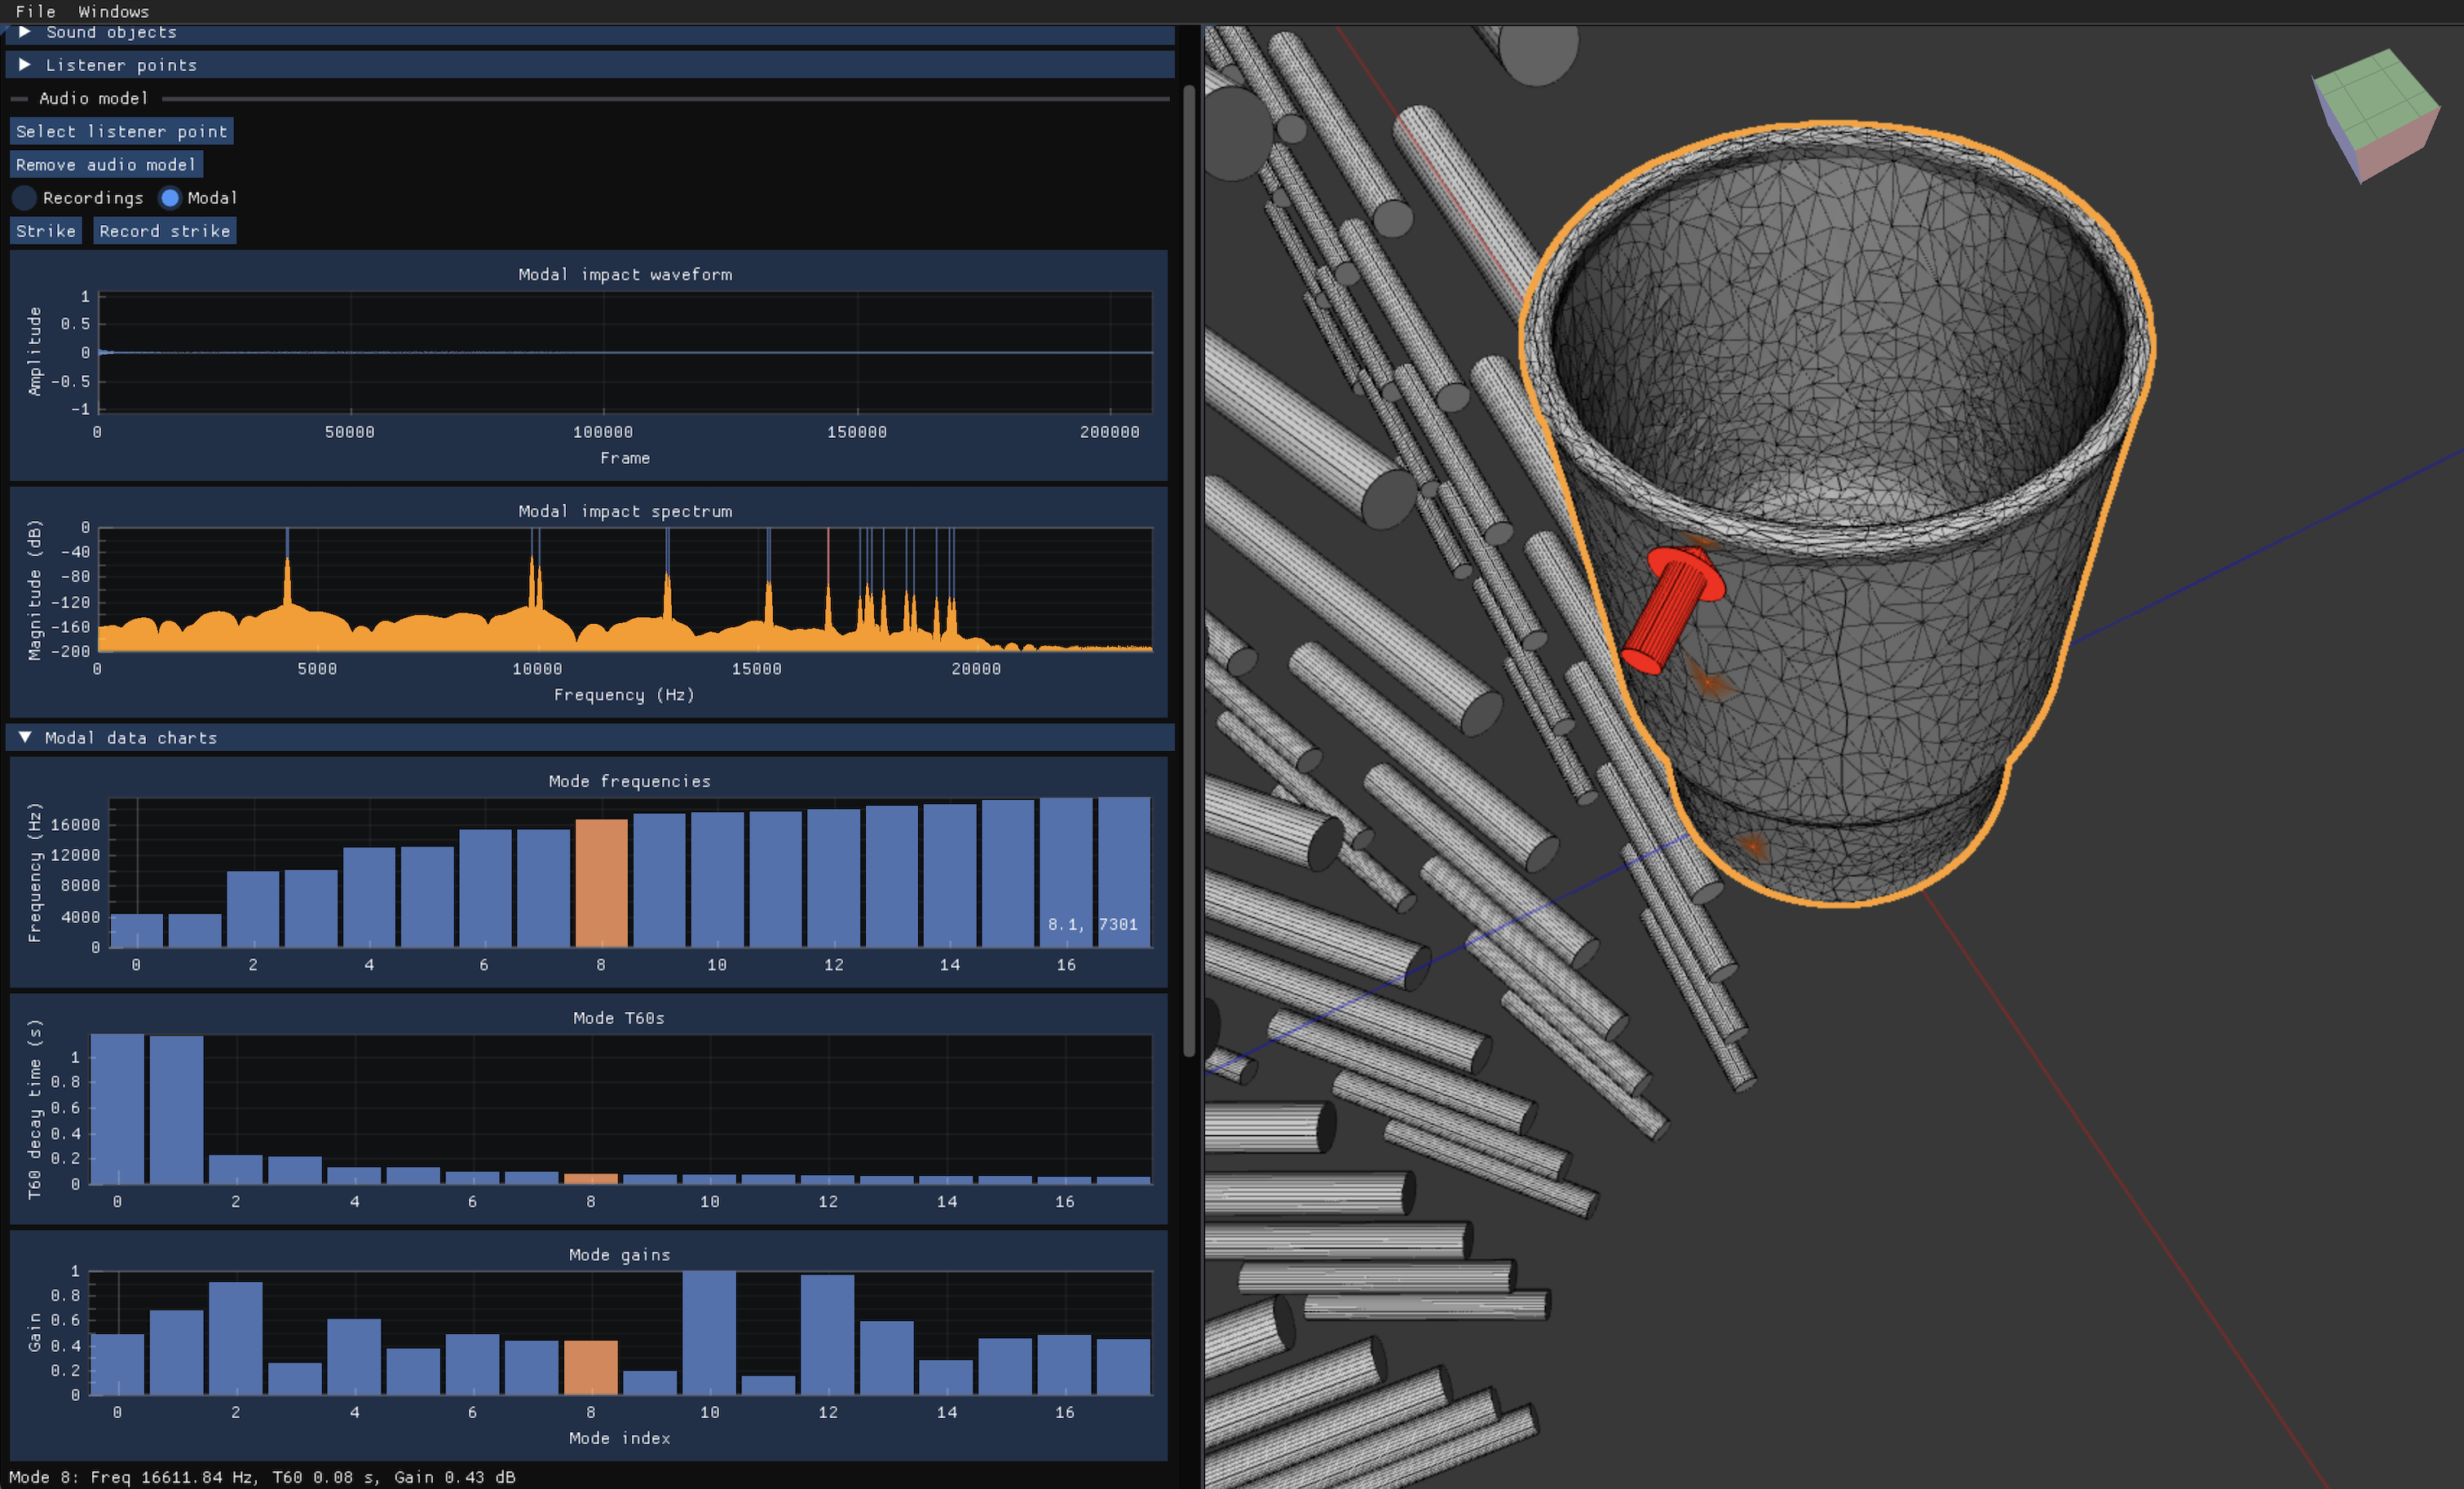Click the orange bar in Mode gains chart
Image resolution: width=2464 pixels, height=1489 pixels.
click(590, 1367)
